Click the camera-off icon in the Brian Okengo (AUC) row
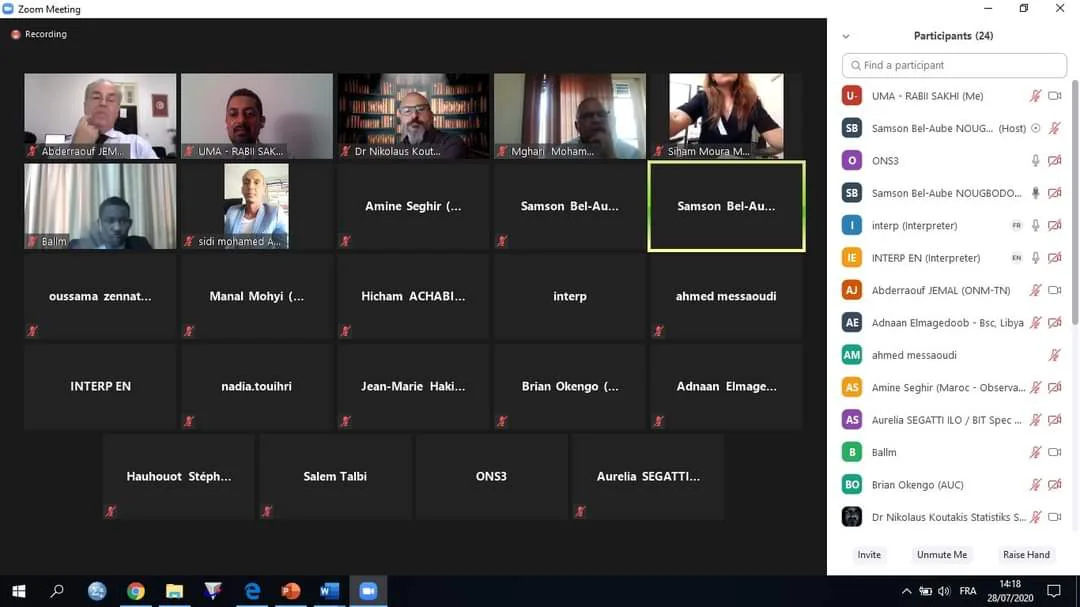1080x607 pixels. point(1055,484)
